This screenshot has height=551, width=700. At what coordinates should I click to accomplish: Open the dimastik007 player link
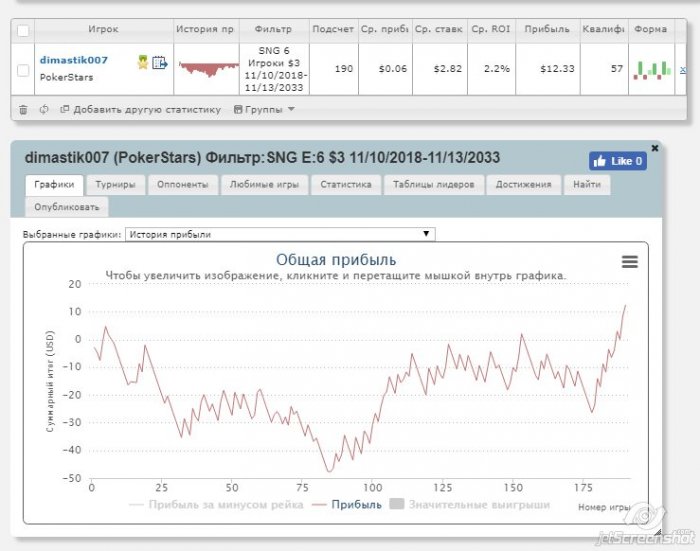pos(74,60)
